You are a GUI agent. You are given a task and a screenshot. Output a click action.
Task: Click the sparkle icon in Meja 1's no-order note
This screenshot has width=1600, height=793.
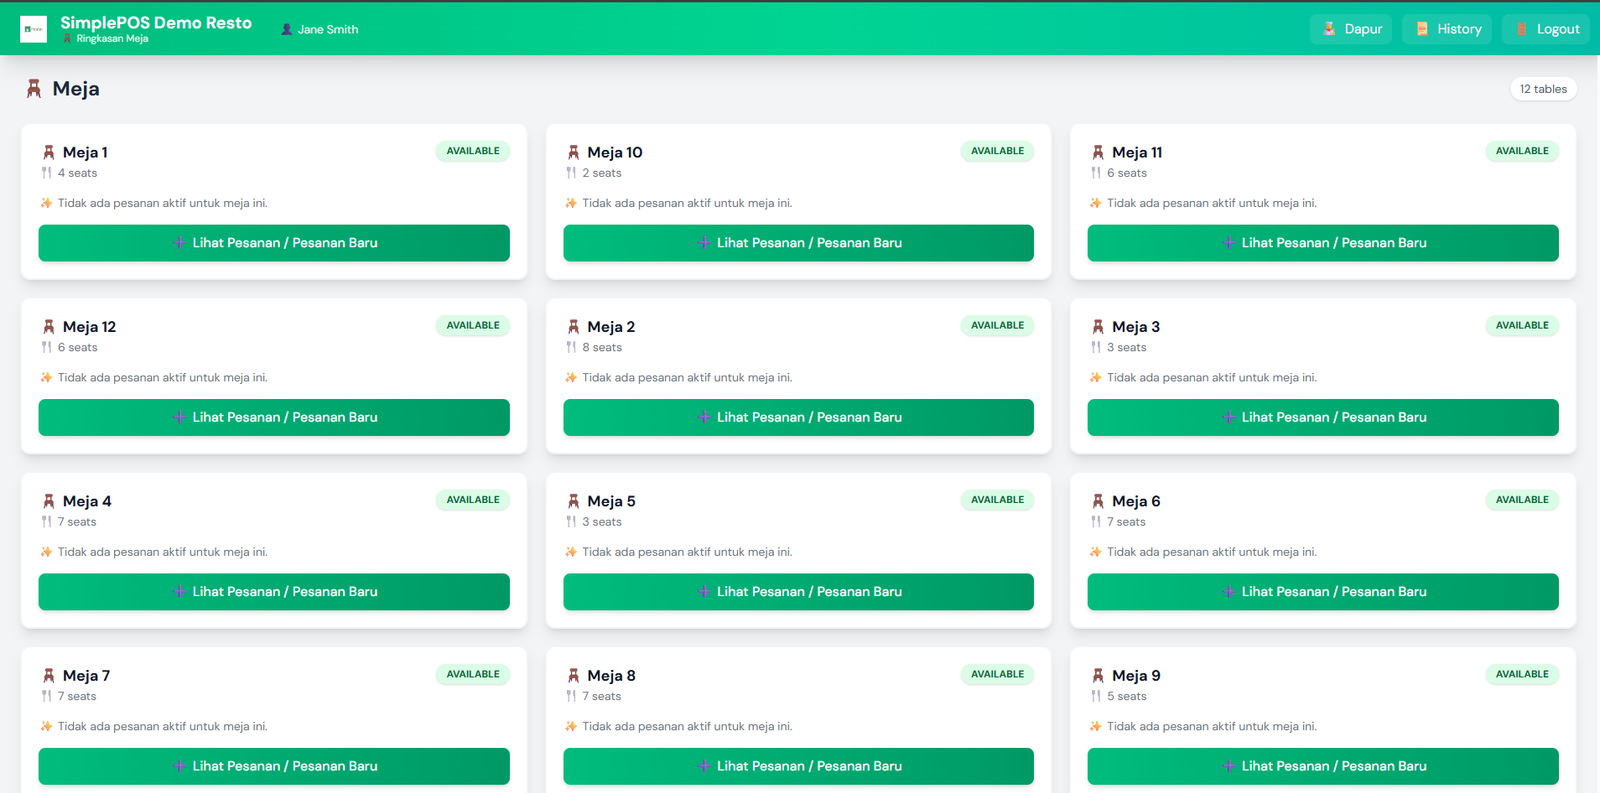tap(46, 203)
